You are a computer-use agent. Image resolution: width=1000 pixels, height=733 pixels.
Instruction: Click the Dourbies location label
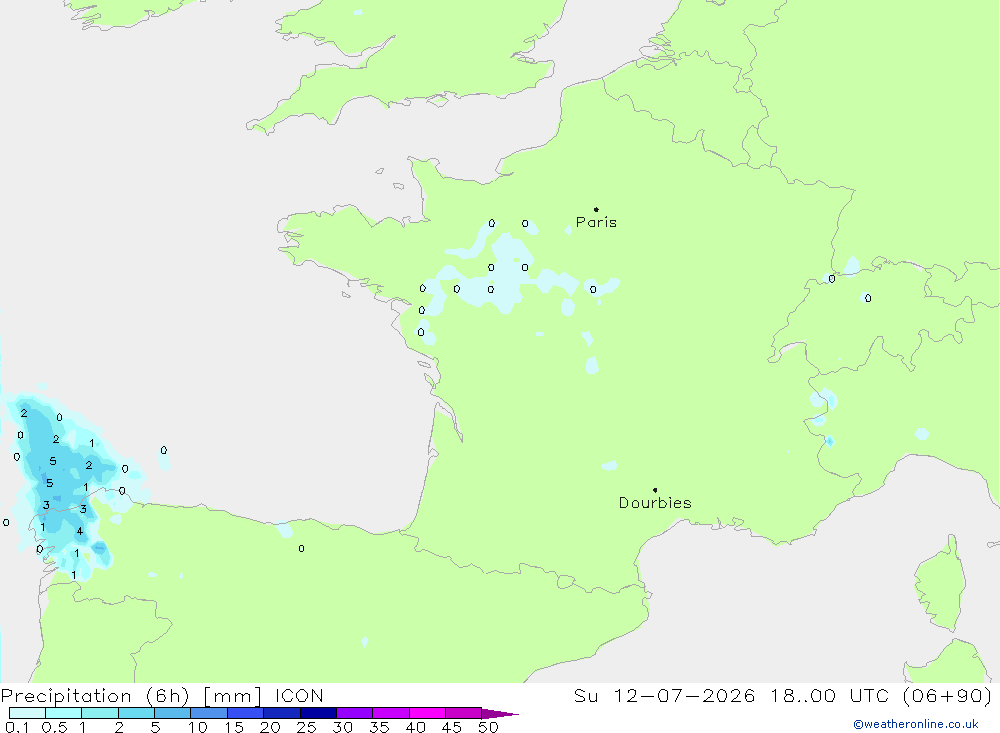(x=655, y=503)
